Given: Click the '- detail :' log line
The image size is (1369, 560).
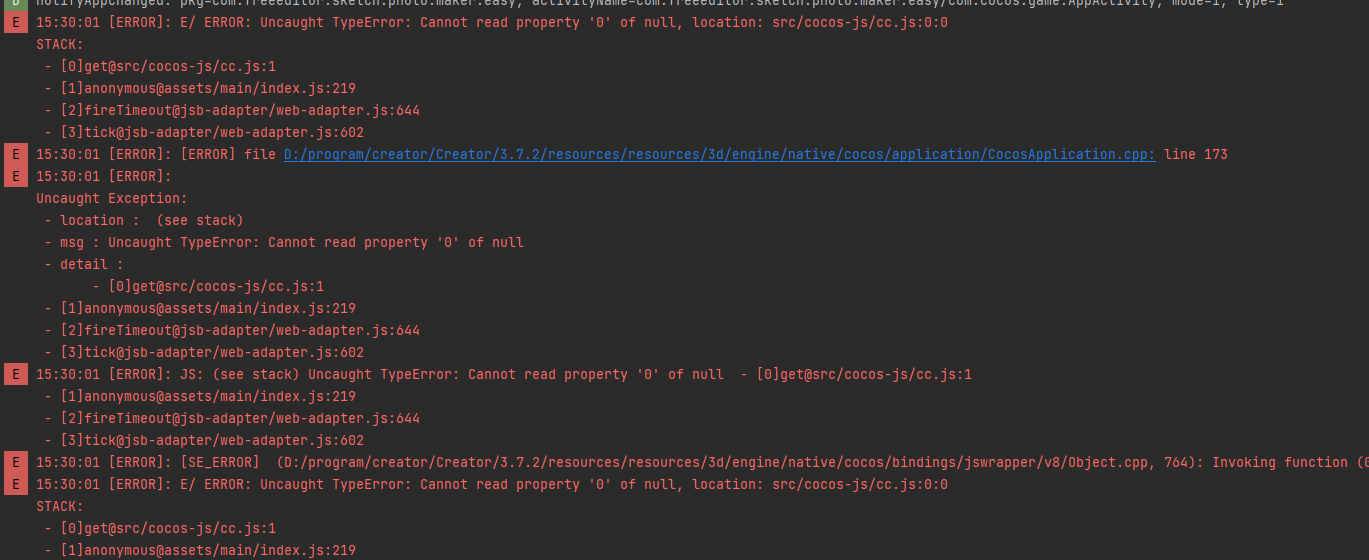Looking at the screenshot, I should coord(84,264).
